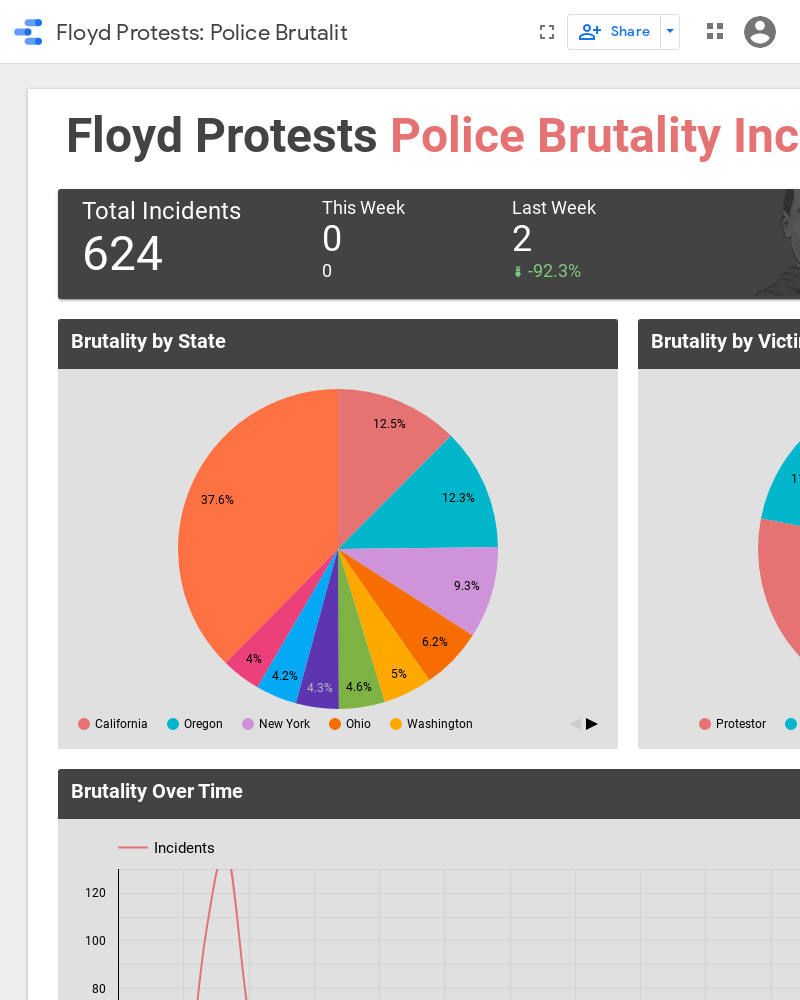
Task: Open the user account avatar
Action: click(760, 32)
